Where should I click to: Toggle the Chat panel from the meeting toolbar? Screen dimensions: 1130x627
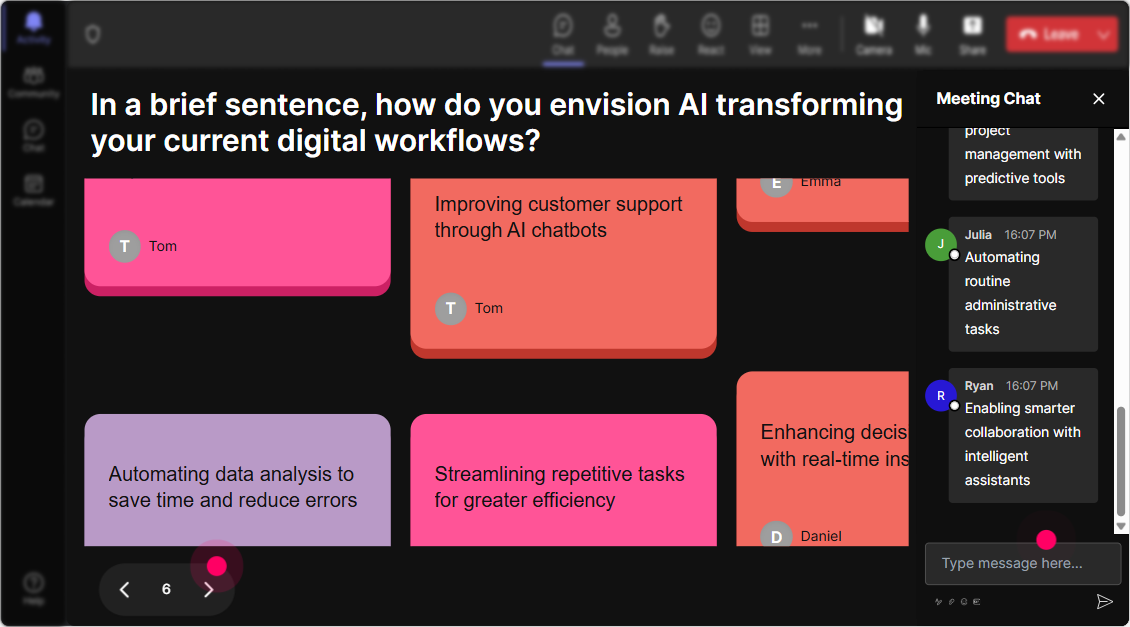pos(563,35)
